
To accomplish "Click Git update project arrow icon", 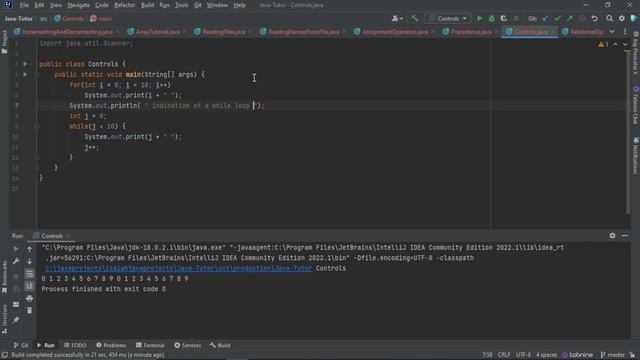I will (545, 18).
